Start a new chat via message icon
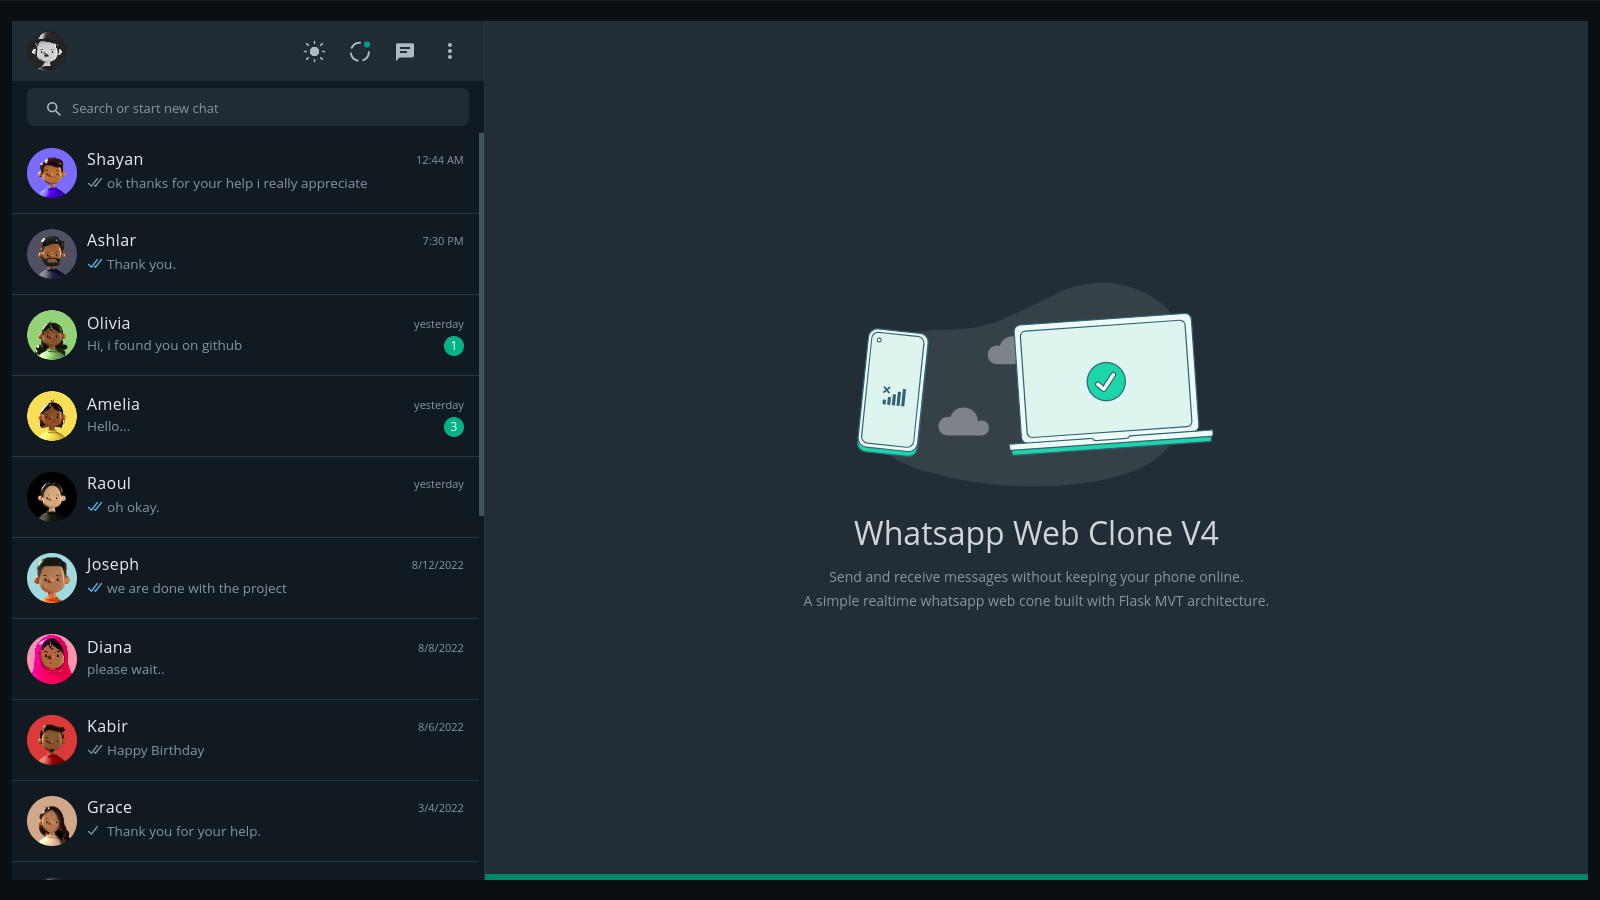This screenshot has width=1600, height=900. click(405, 51)
